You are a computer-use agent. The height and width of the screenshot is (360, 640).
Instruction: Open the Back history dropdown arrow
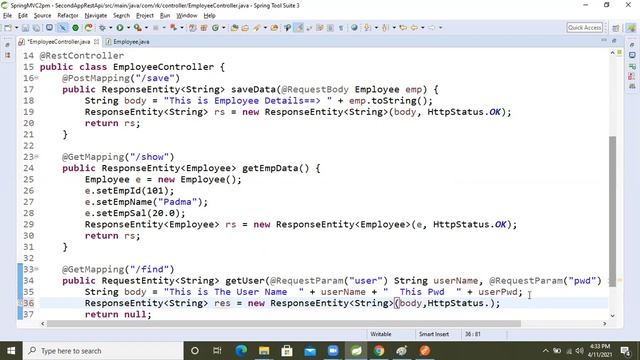point(422,28)
